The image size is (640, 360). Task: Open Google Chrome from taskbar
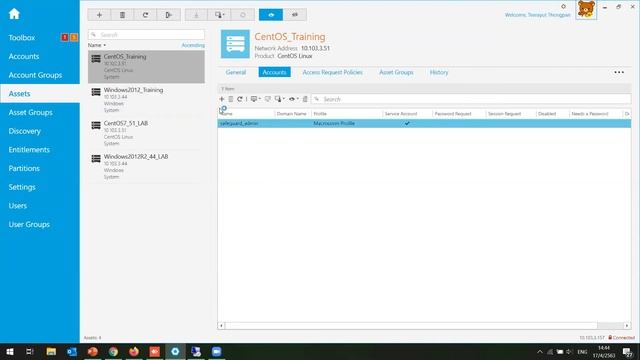click(x=113, y=351)
